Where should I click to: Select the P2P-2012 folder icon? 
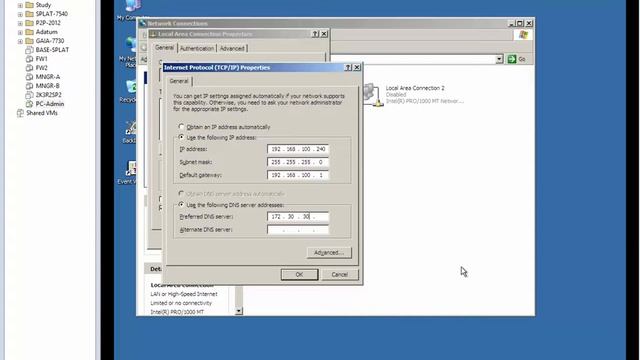(29, 23)
